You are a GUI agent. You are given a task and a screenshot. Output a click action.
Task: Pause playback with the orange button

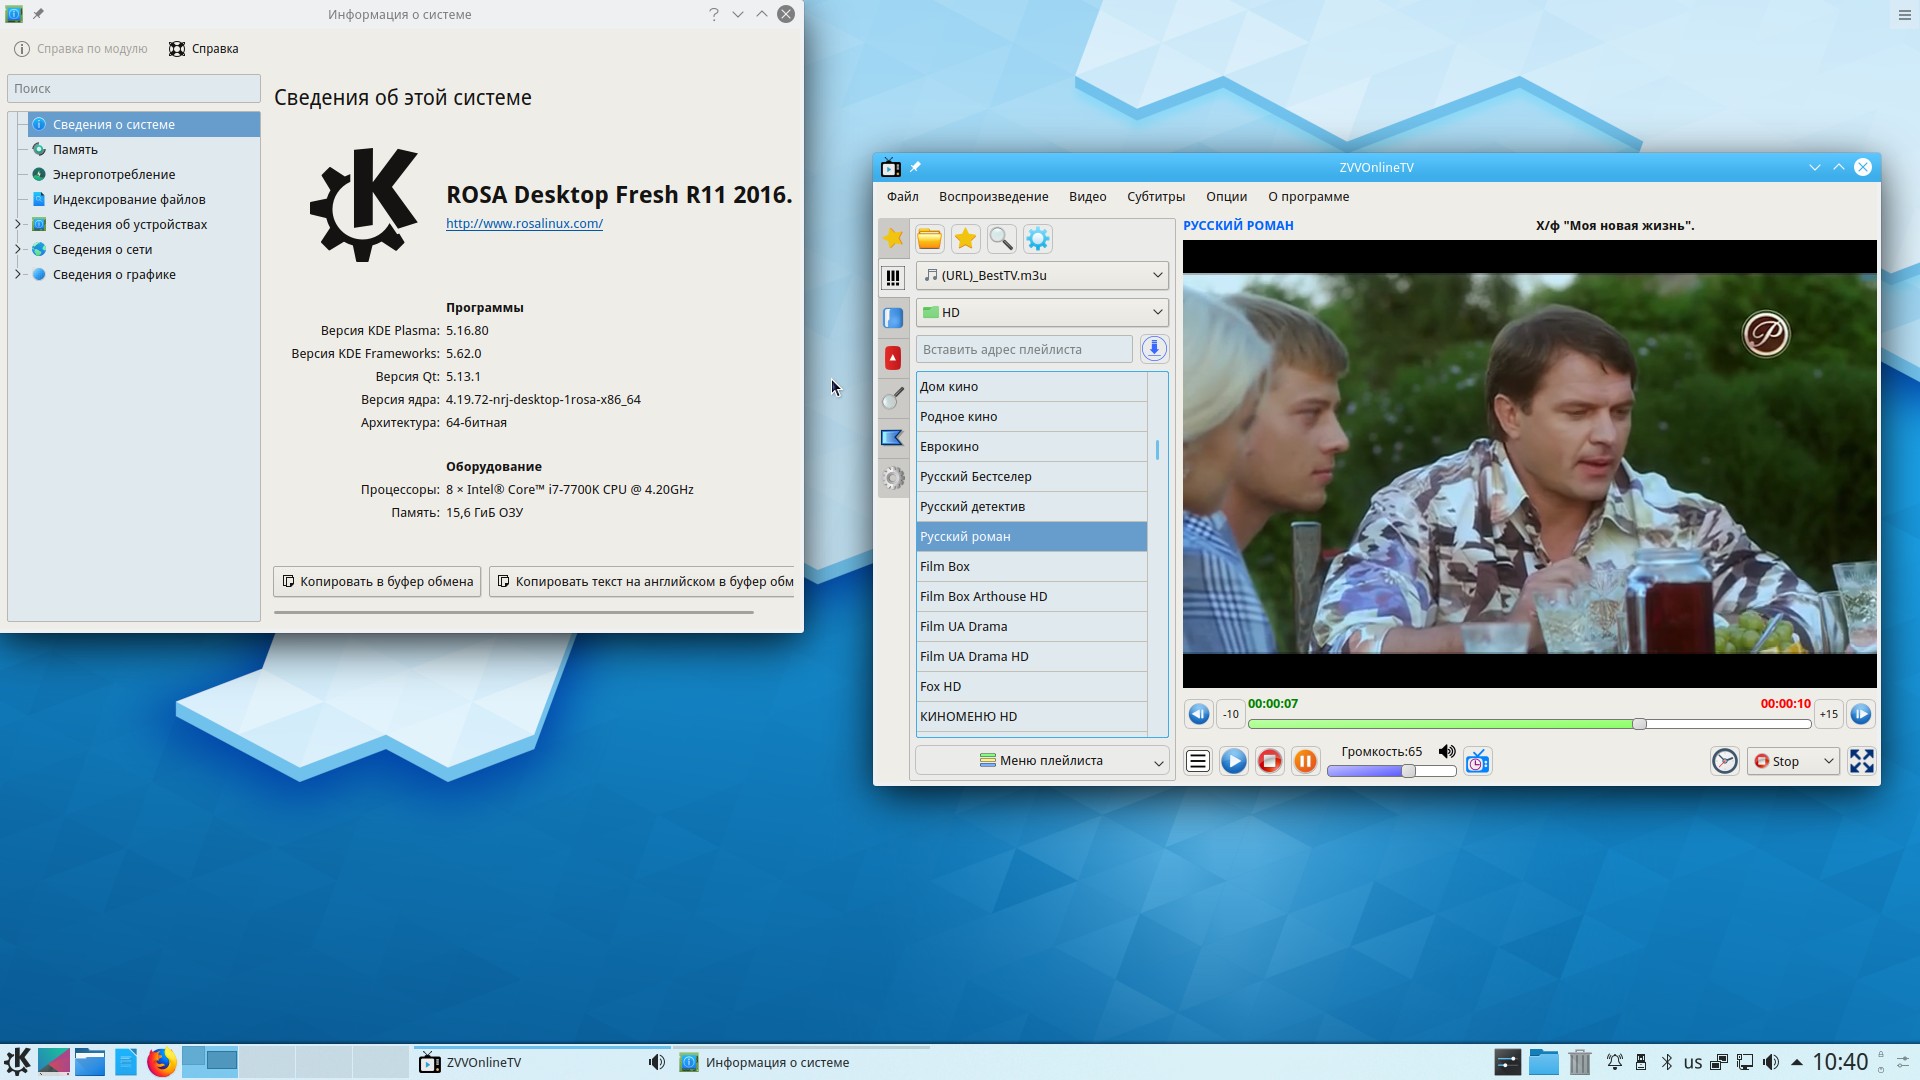click(x=1305, y=762)
